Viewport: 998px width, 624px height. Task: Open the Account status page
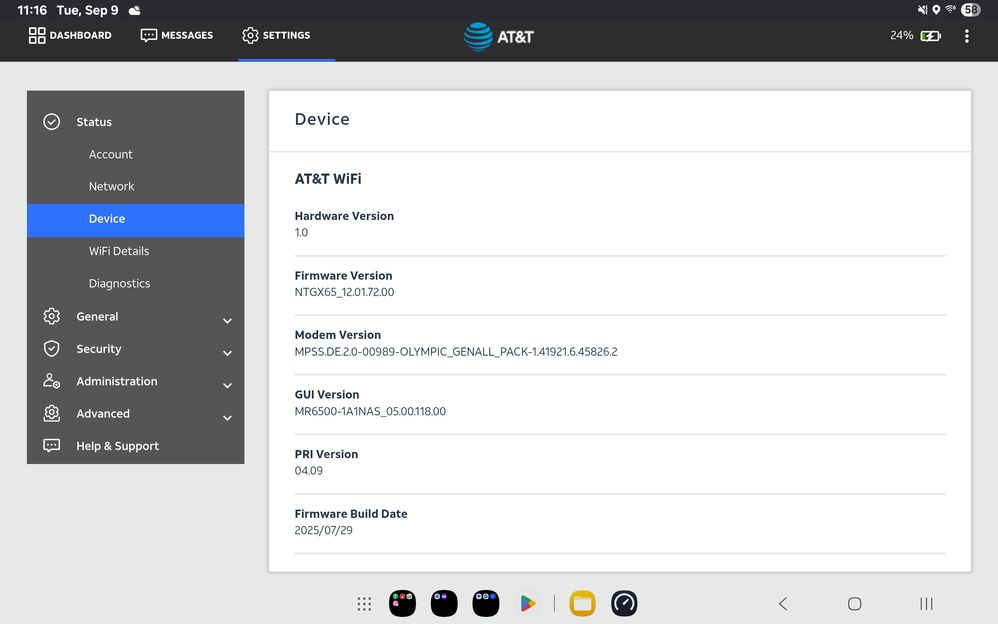111,154
